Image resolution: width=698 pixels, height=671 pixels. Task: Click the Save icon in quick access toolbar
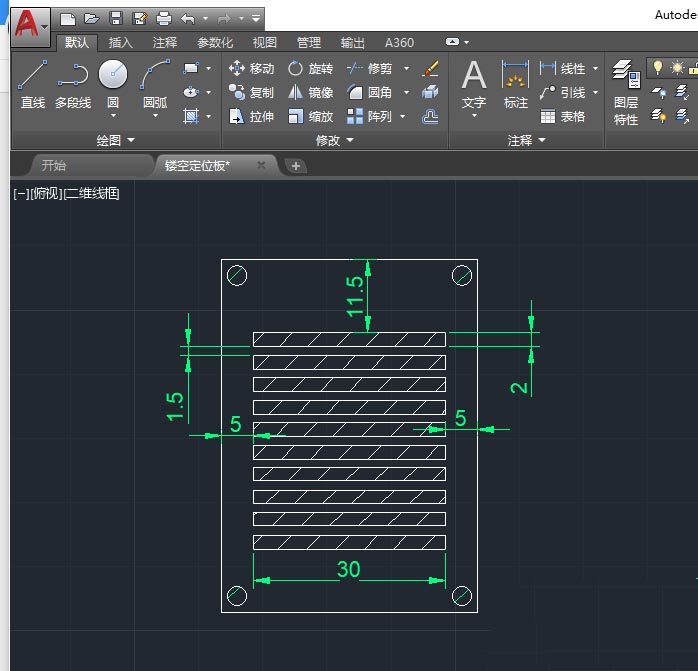click(116, 18)
